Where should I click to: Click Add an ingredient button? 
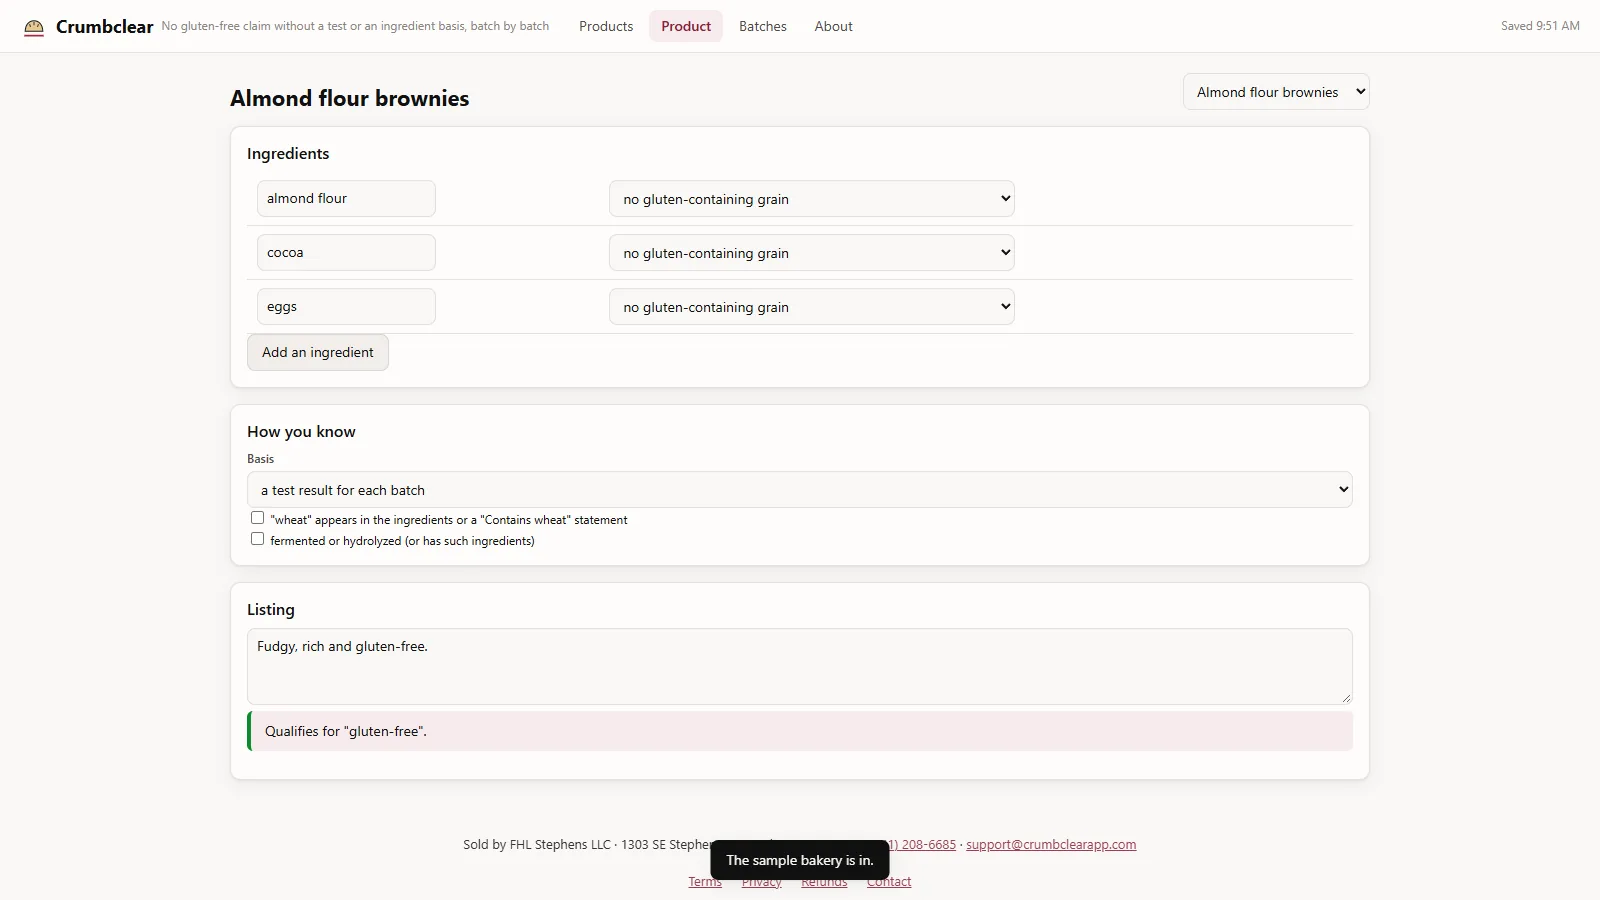[x=318, y=352]
